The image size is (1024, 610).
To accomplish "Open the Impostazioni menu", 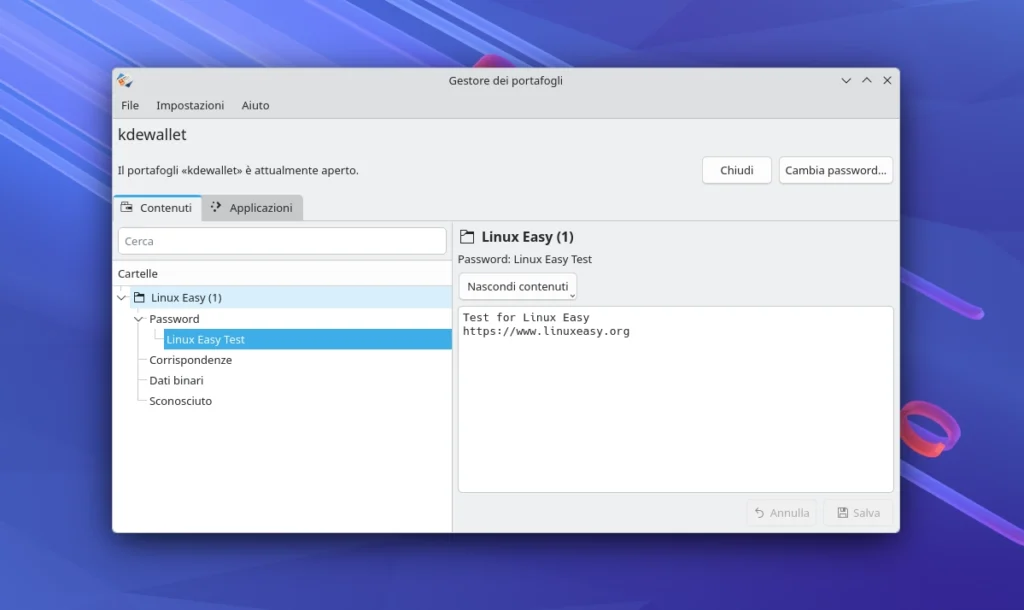I will point(190,105).
